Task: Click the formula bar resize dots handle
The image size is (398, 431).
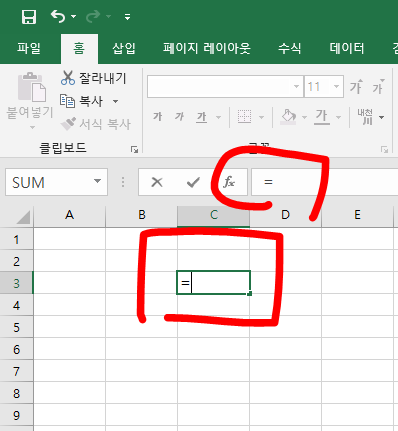Action: click(x=123, y=182)
